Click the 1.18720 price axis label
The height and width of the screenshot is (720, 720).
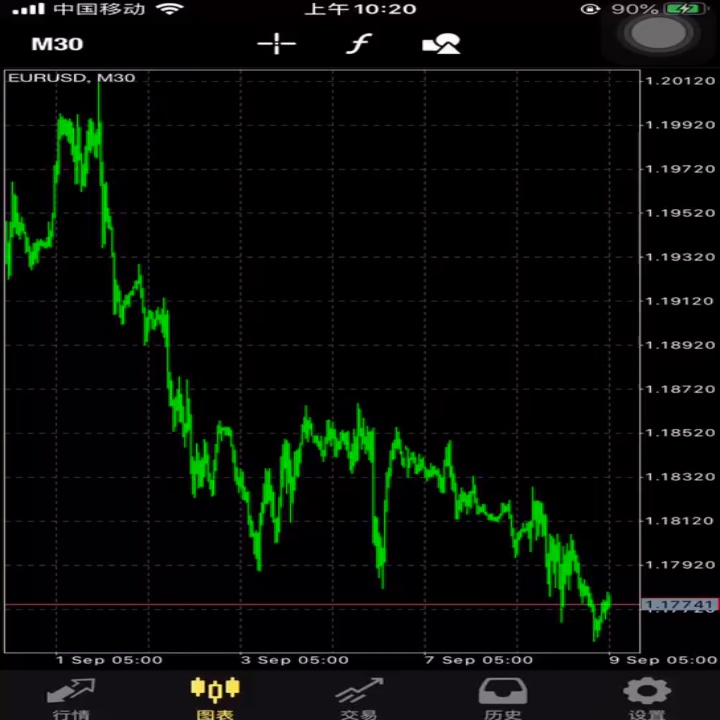tap(681, 389)
